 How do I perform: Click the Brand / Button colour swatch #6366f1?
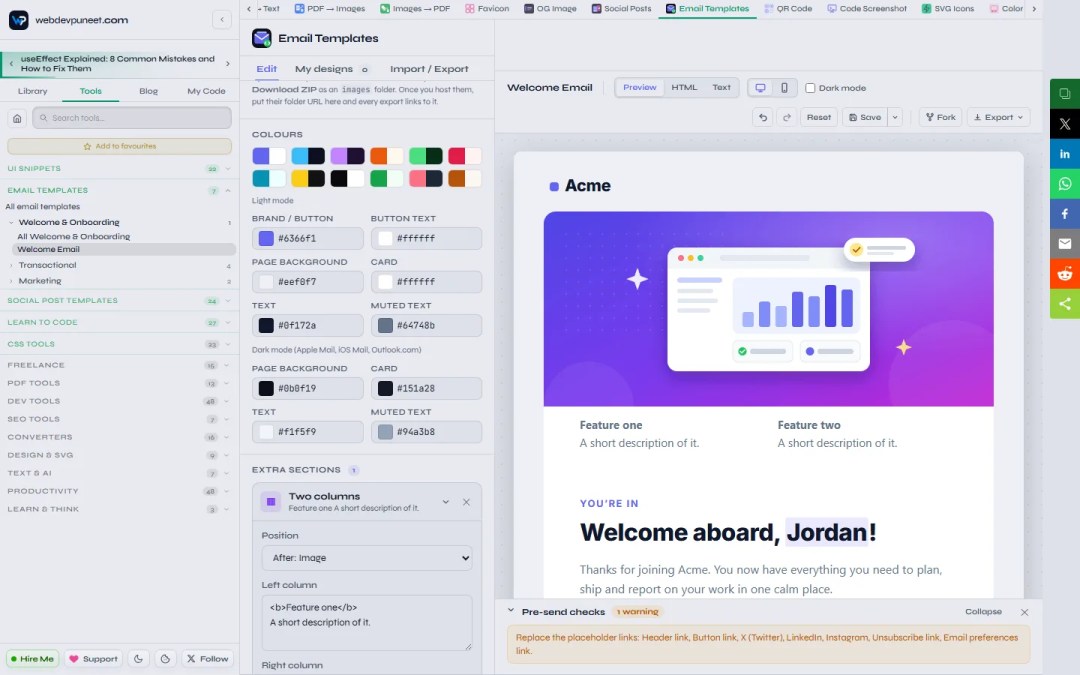pyautogui.click(x=266, y=238)
